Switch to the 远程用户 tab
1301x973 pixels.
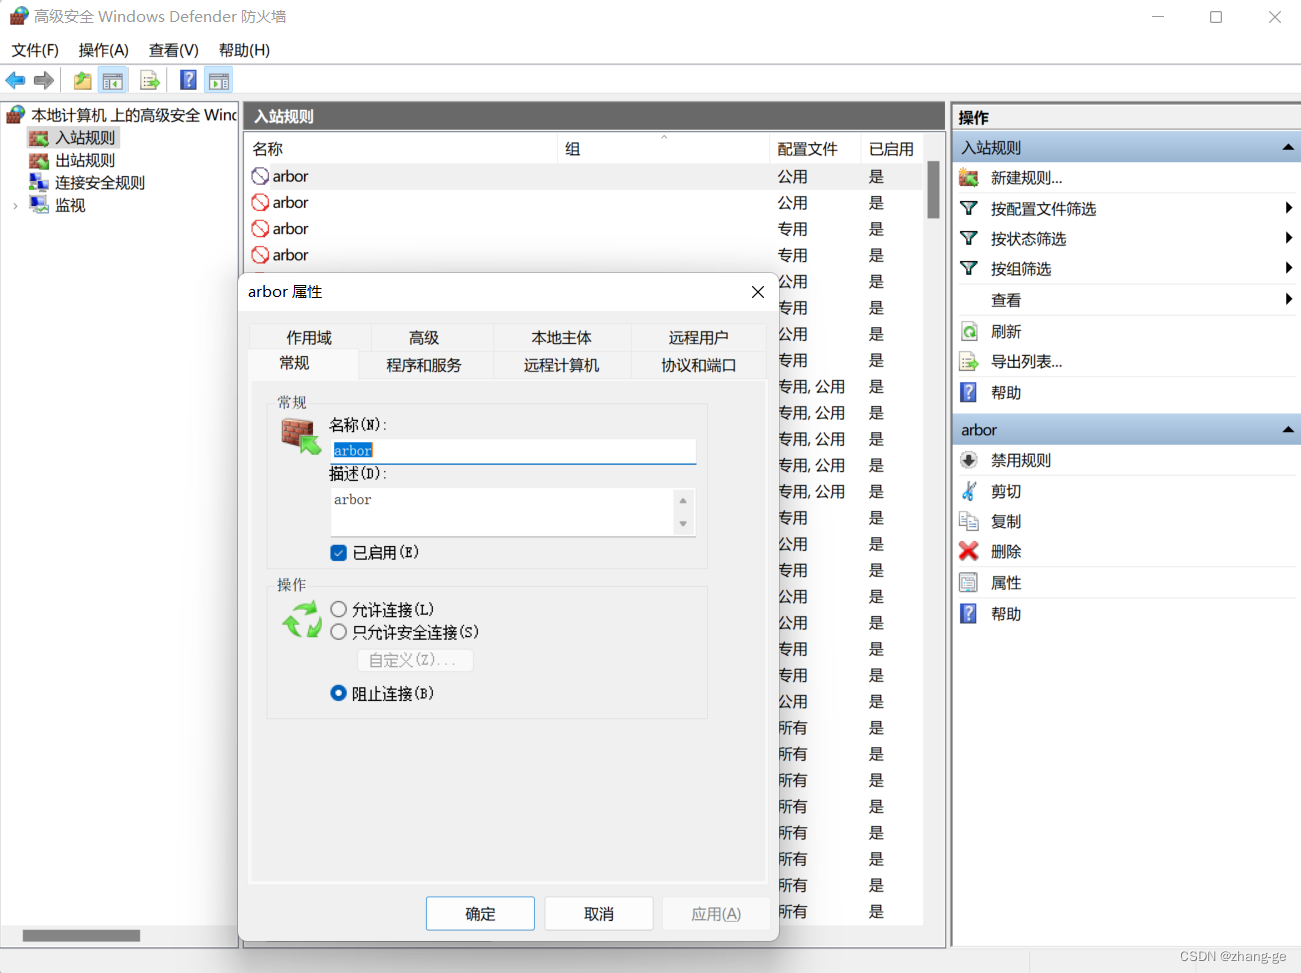point(698,338)
